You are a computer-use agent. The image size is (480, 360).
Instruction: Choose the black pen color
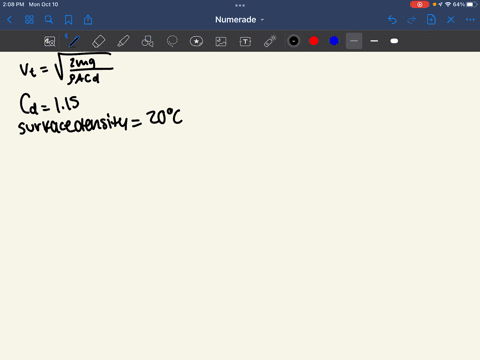294,41
